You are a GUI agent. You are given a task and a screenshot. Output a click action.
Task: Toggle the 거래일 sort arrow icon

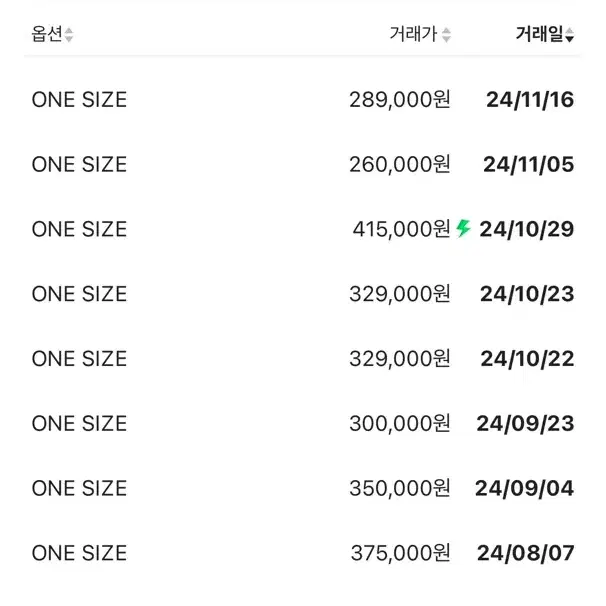coord(569,34)
